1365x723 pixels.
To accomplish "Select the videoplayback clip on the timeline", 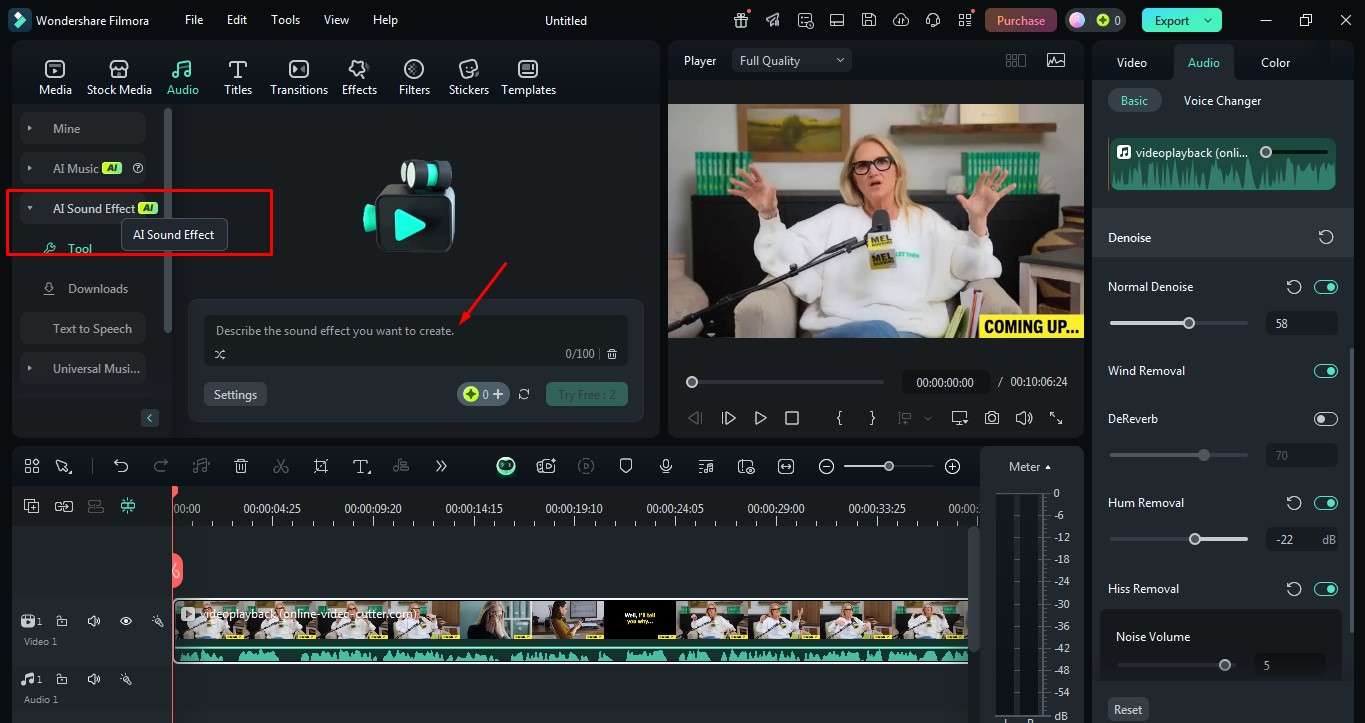I will tap(571, 630).
